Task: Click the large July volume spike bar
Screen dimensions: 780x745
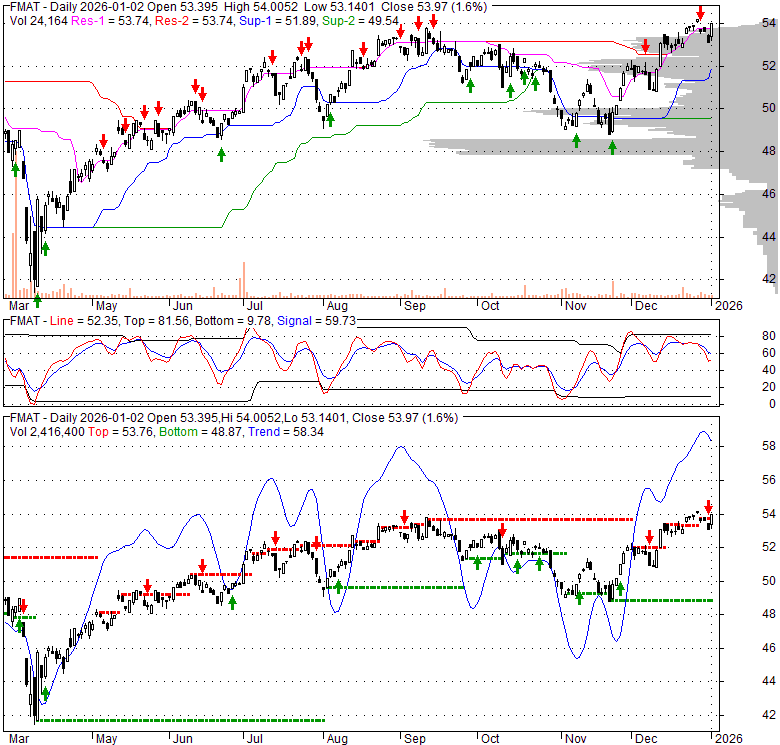Action: point(244,280)
